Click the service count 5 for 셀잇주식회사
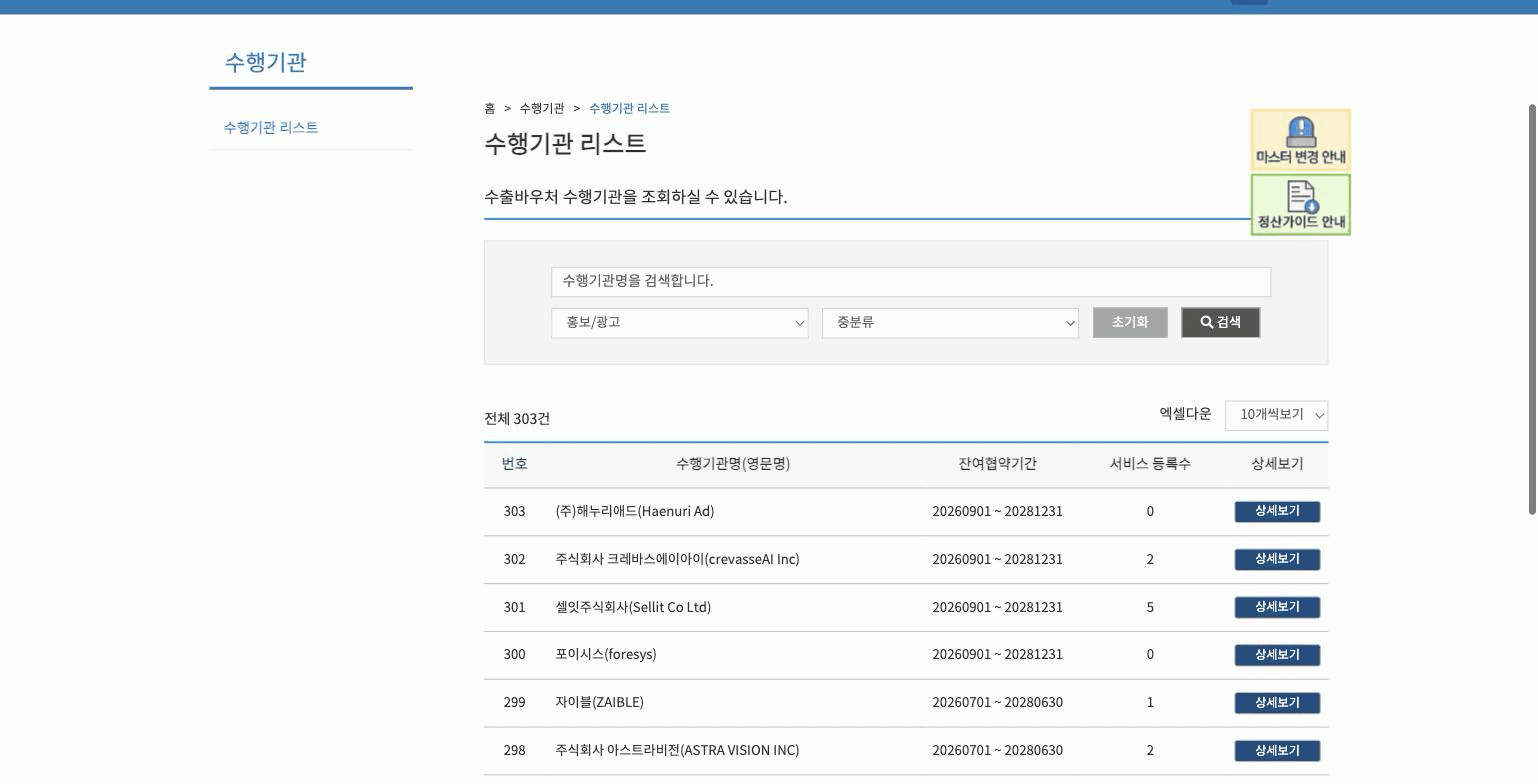The width and height of the screenshot is (1538, 784). click(x=1150, y=607)
